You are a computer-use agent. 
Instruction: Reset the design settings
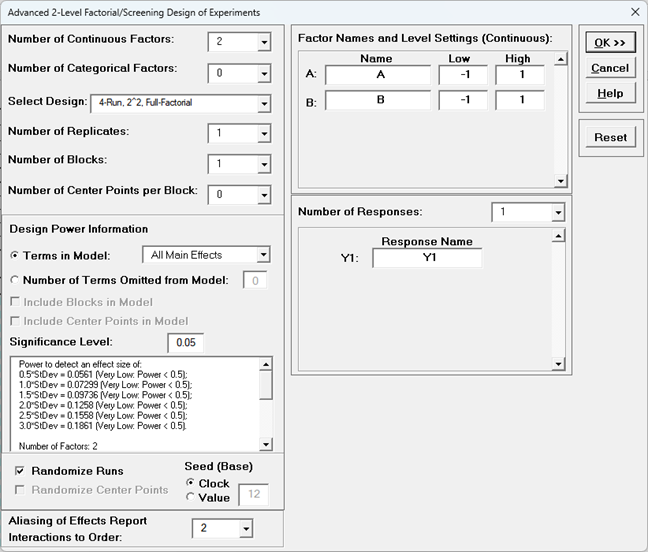[x=609, y=137]
